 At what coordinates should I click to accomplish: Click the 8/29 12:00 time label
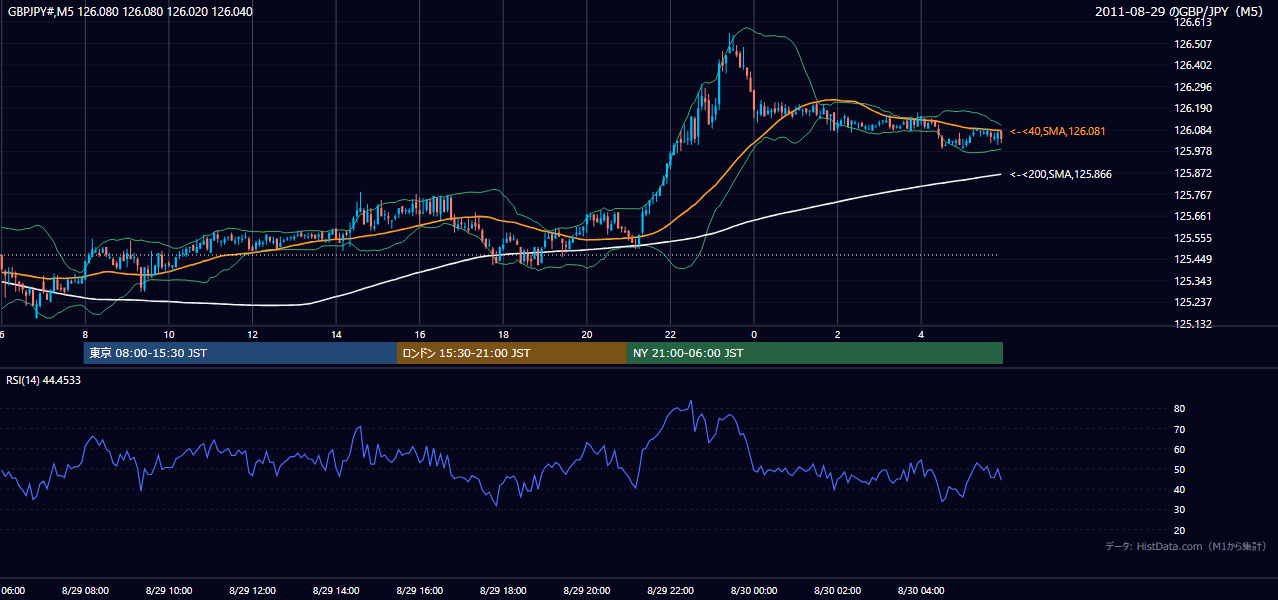tap(252, 591)
